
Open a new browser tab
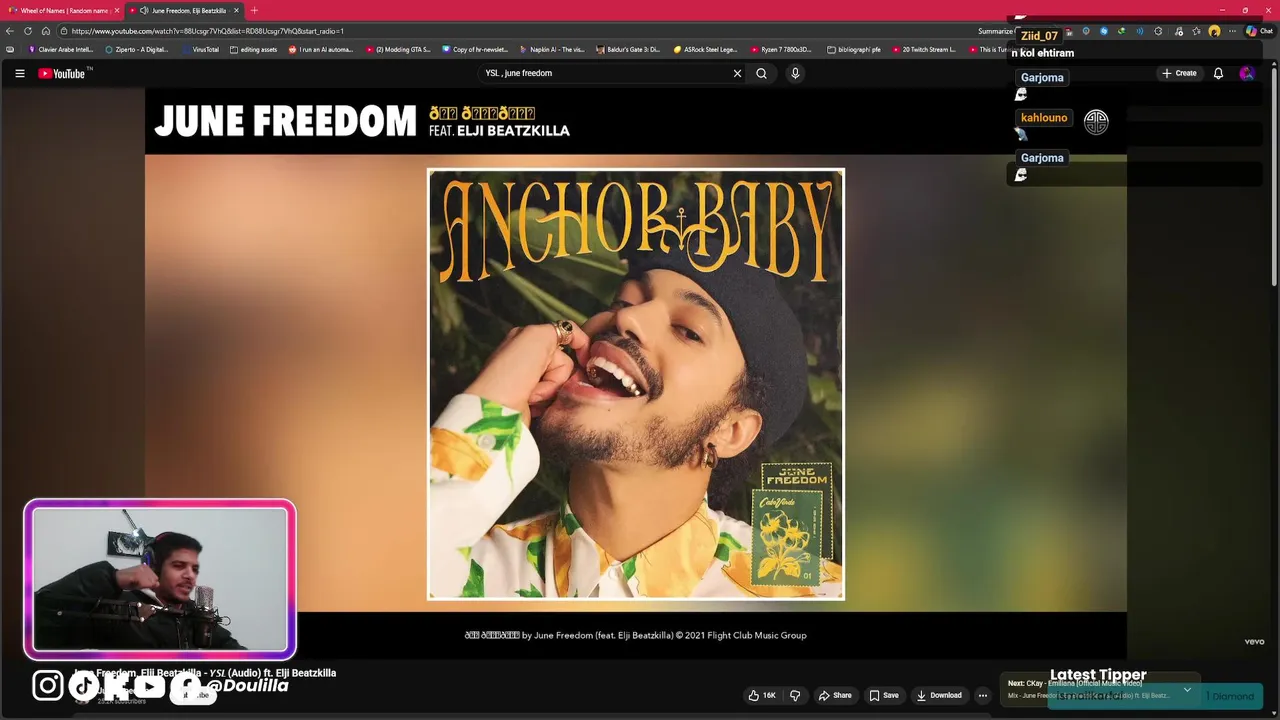click(254, 10)
